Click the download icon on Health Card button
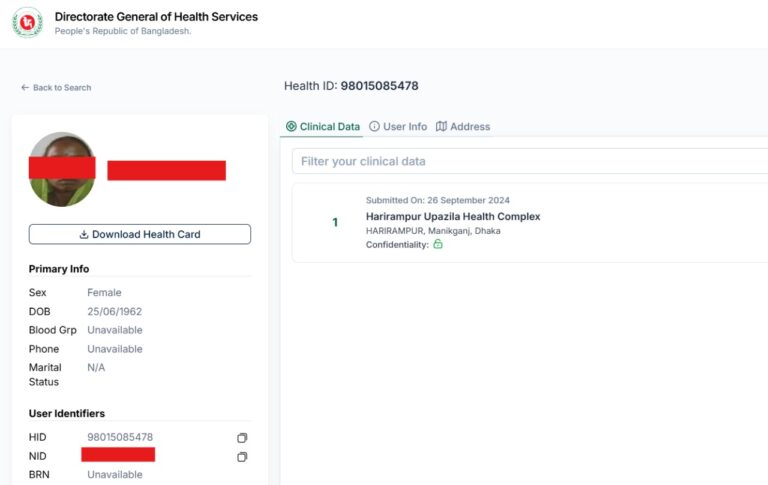The image size is (768, 485). point(84,235)
